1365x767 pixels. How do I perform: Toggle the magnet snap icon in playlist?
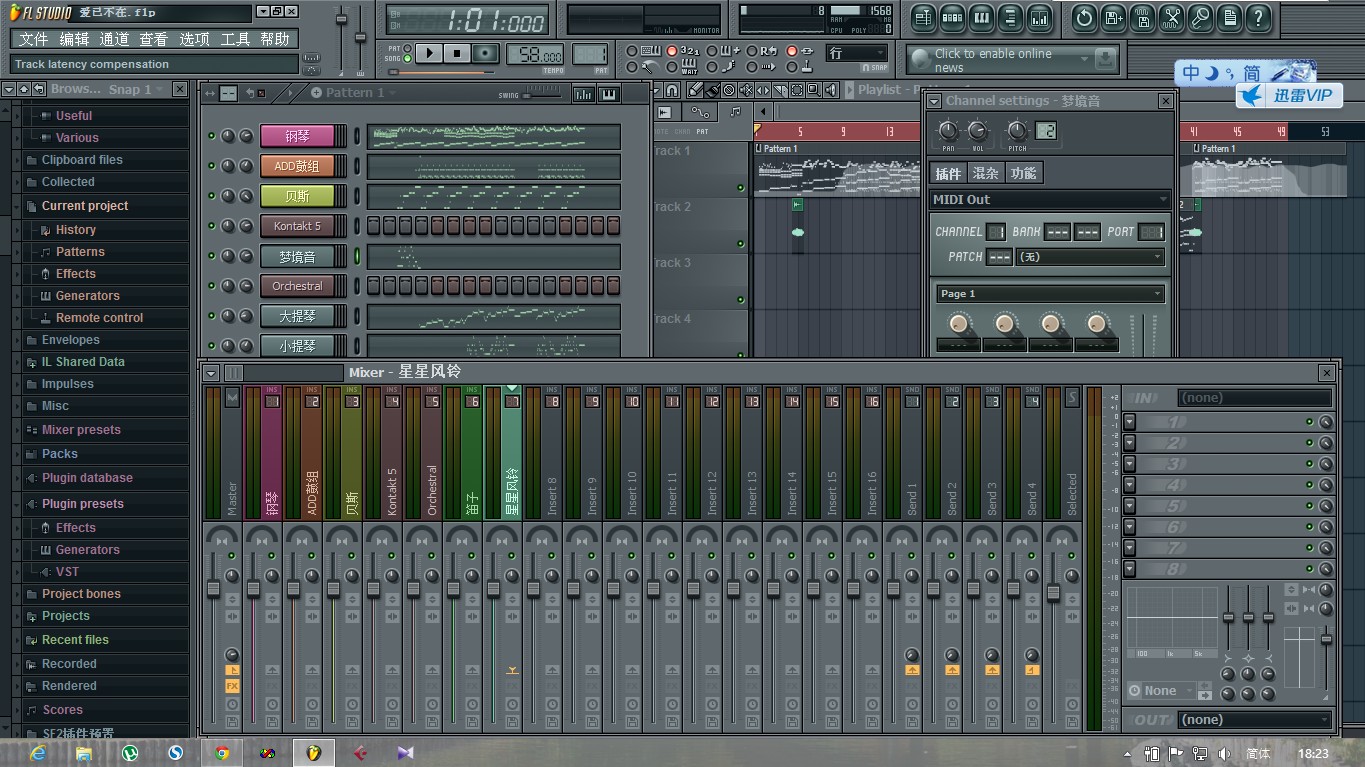click(672, 90)
